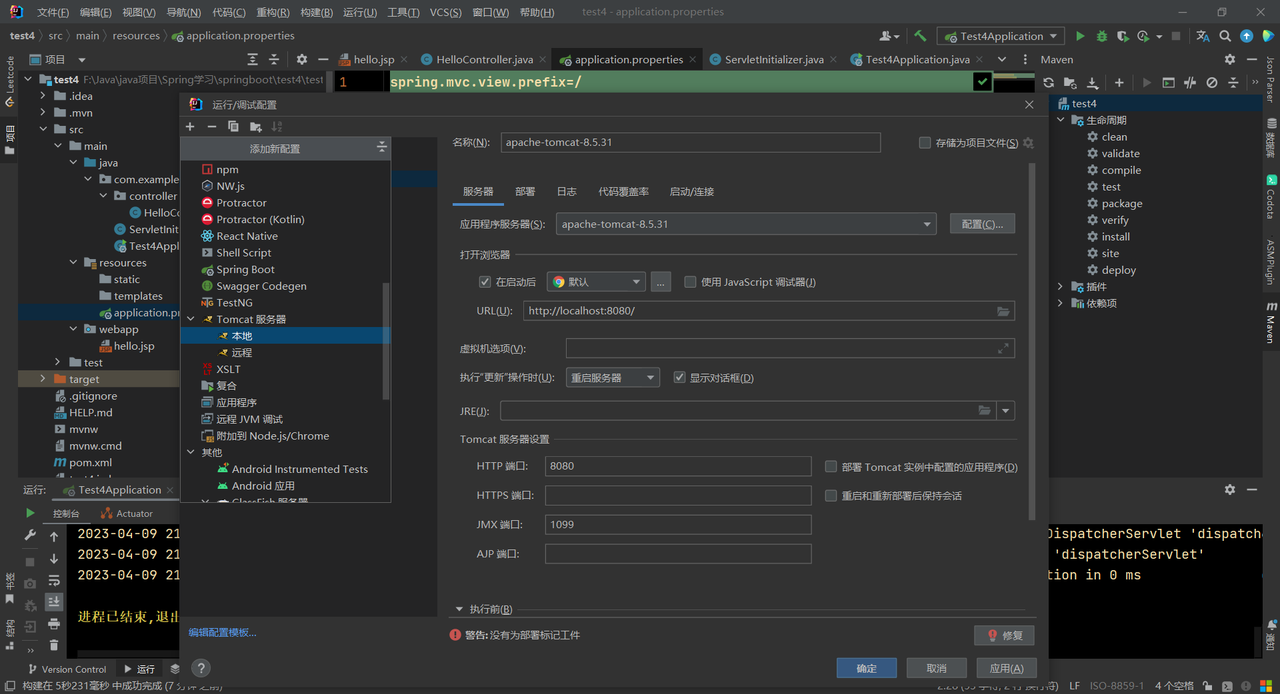1280x694 pixels.
Task: Open the translate icon in main toolbar
Action: pos(1202,36)
